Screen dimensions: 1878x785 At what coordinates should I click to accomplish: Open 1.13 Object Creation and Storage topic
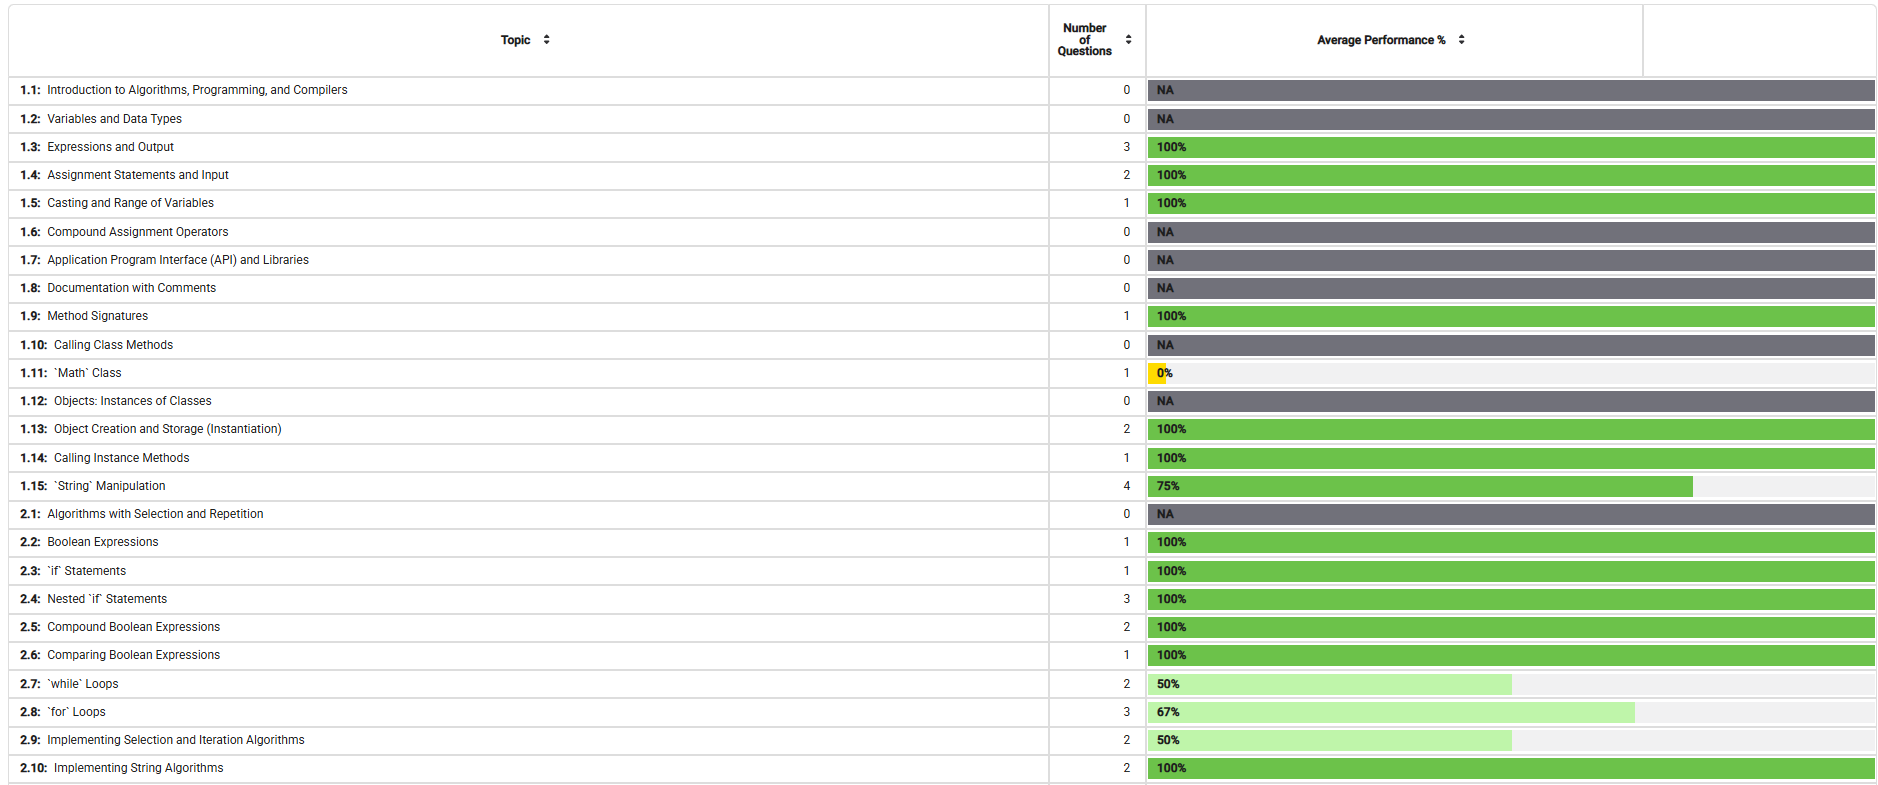point(167,429)
